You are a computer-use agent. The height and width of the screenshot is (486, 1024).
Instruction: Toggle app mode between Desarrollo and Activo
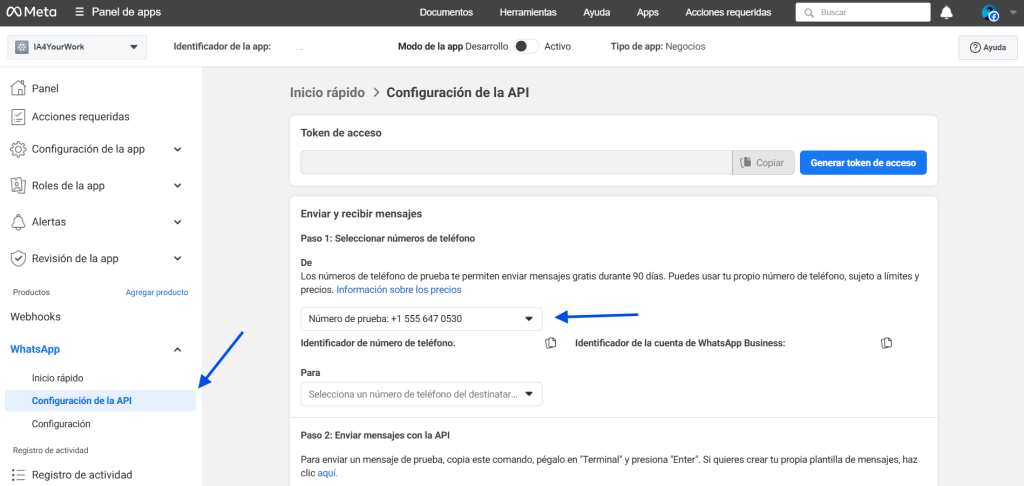(526, 47)
